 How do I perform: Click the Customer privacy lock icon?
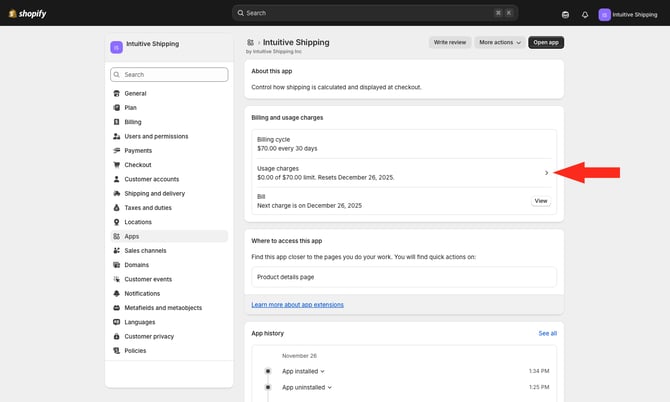coord(116,337)
